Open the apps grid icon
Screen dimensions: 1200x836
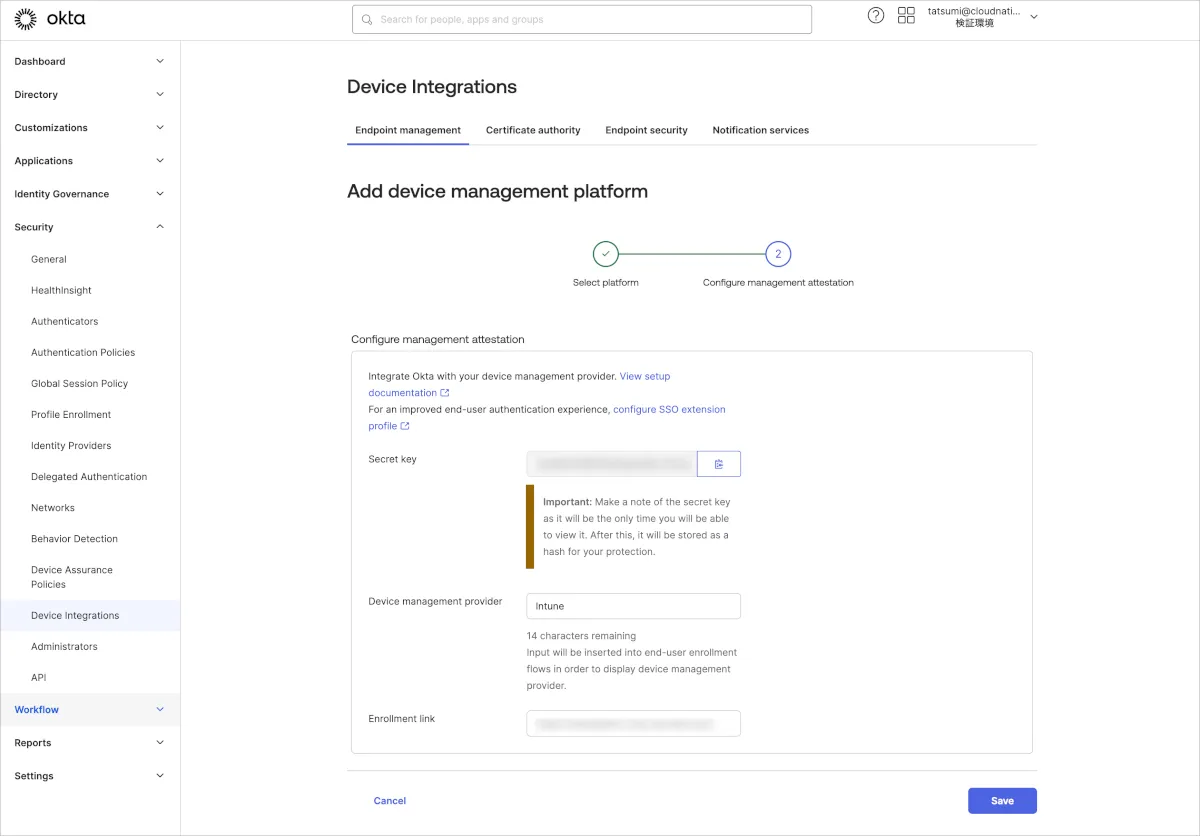pos(906,16)
